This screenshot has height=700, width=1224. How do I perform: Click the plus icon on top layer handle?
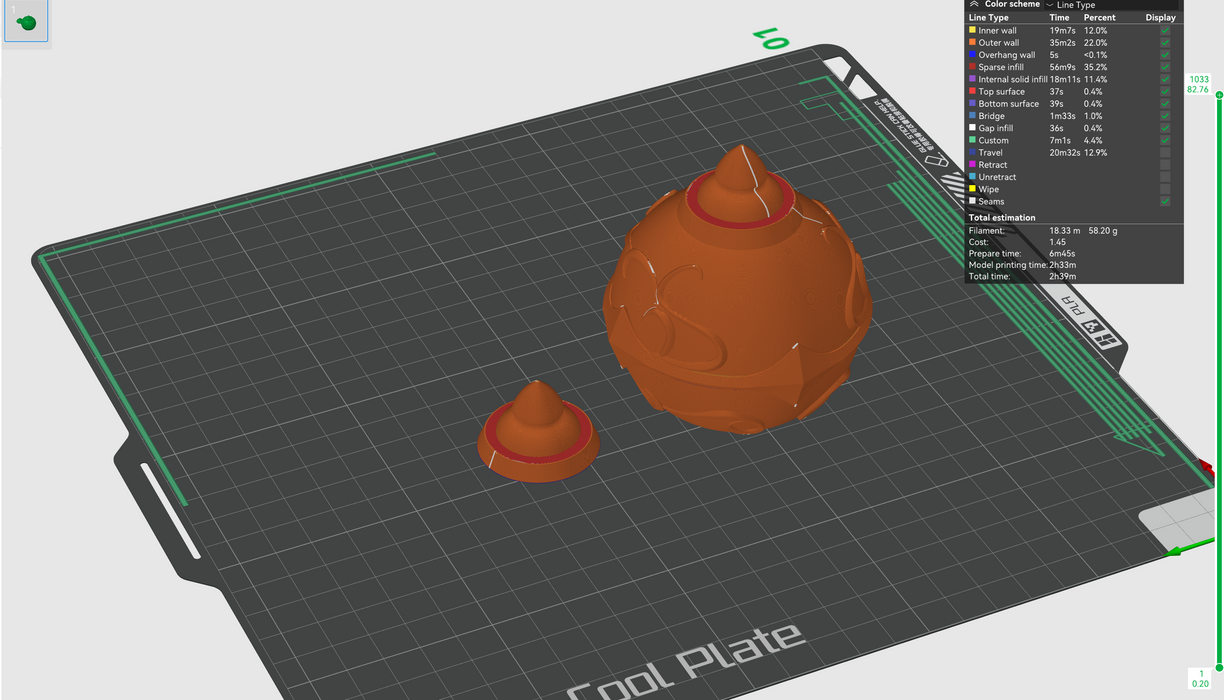click(x=1218, y=94)
